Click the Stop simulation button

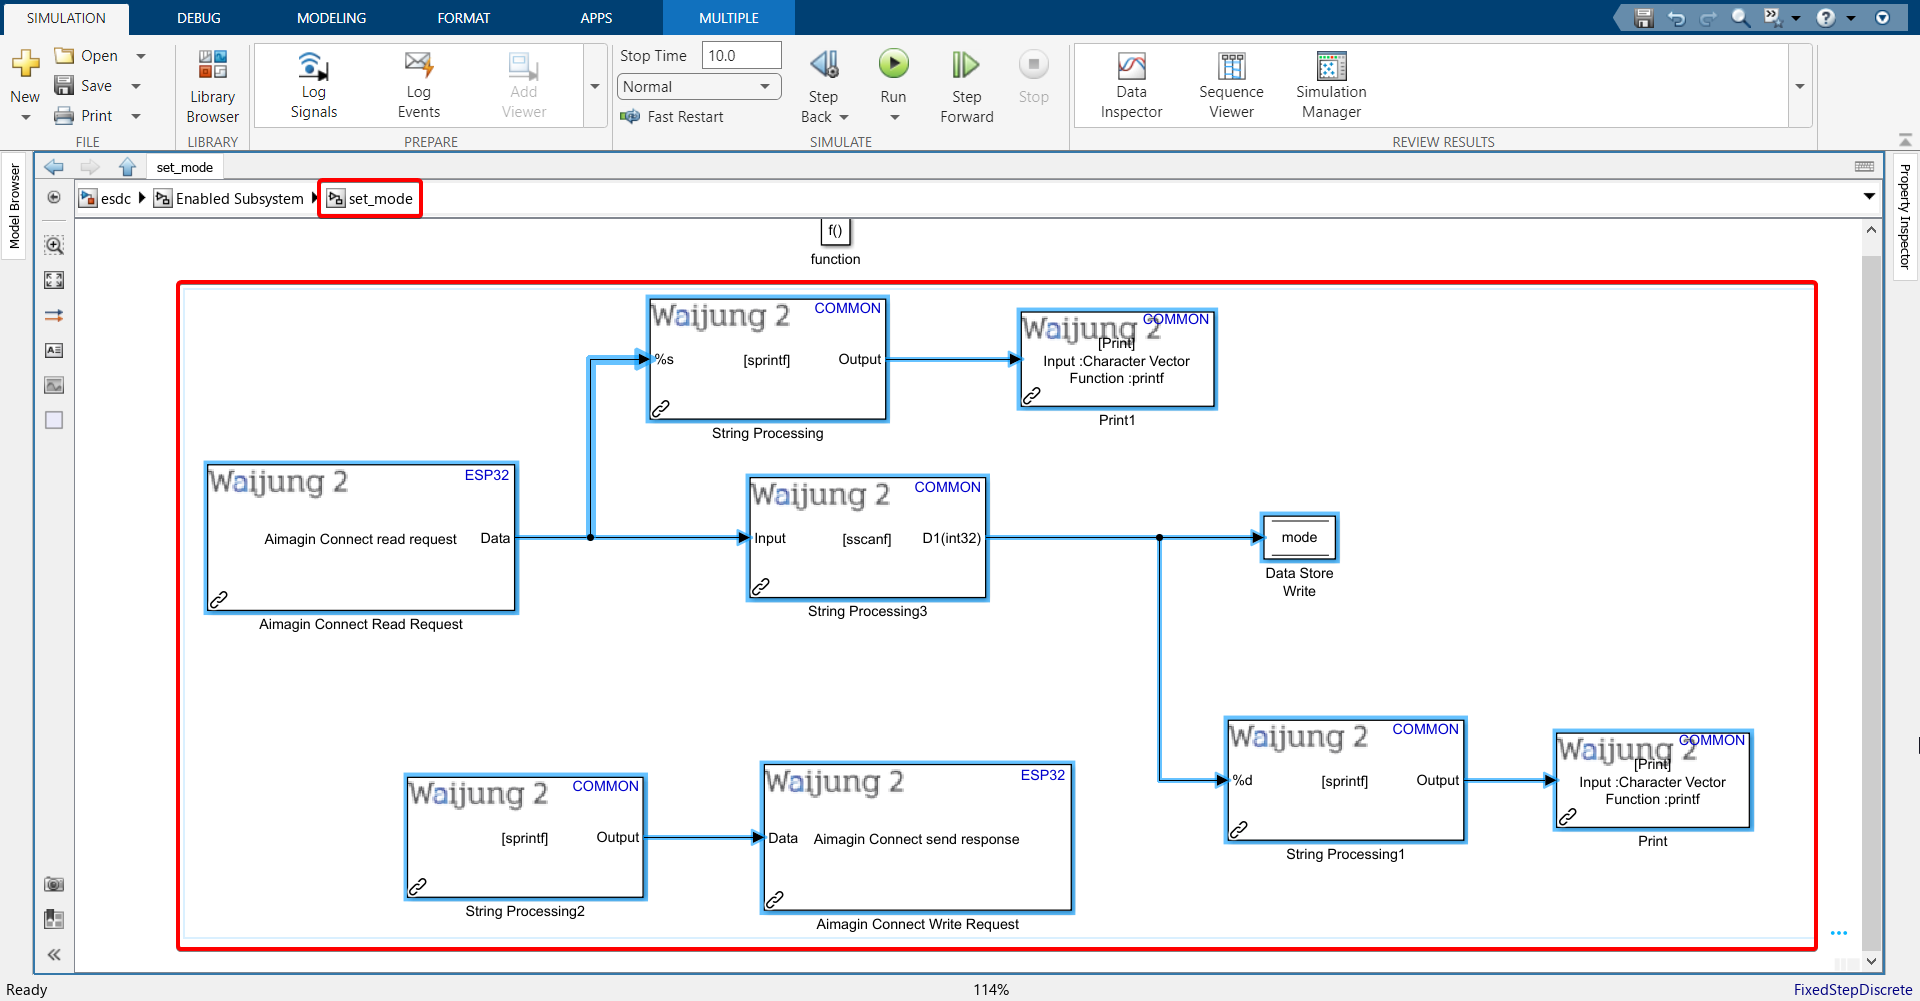click(1034, 65)
